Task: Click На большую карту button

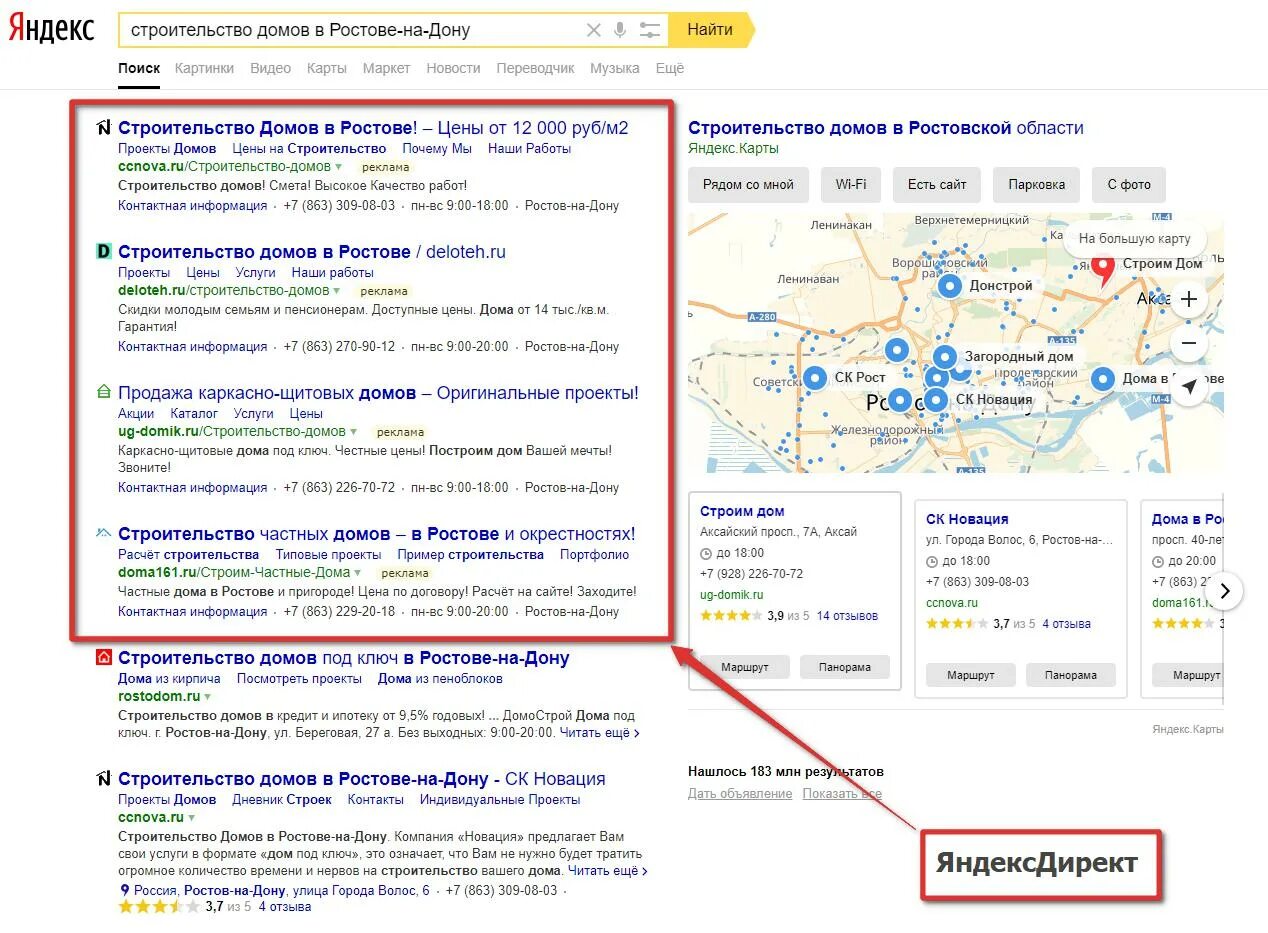Action: click(x=1135, y=239)
